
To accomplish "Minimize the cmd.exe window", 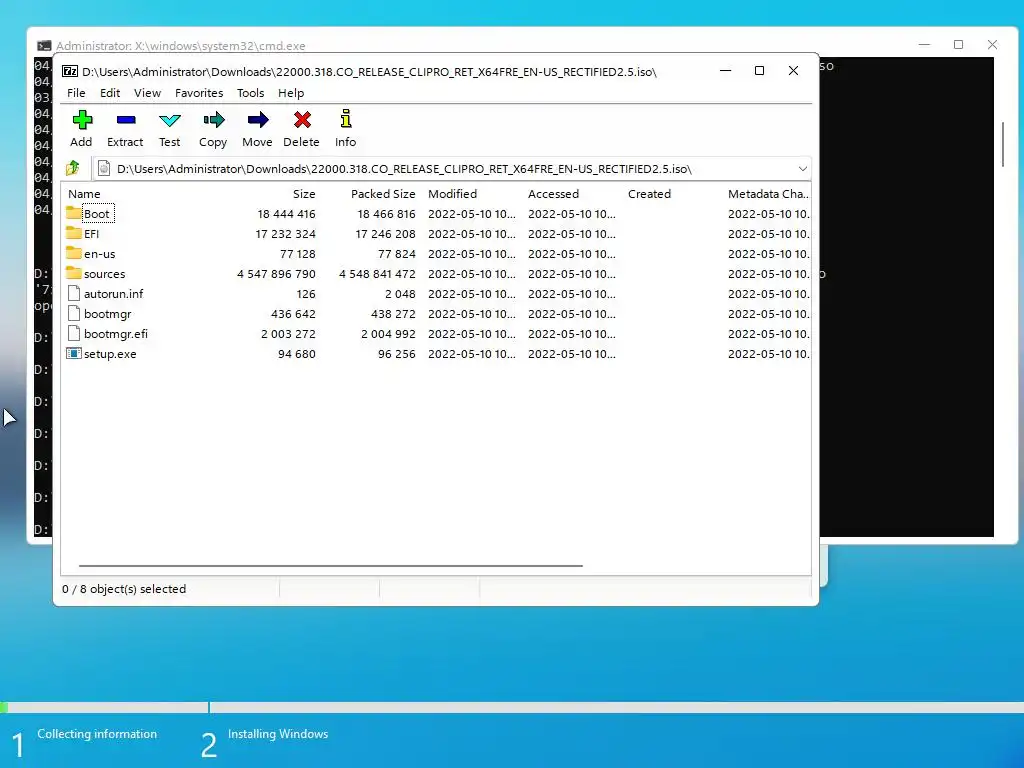I will tap(924, 44).
